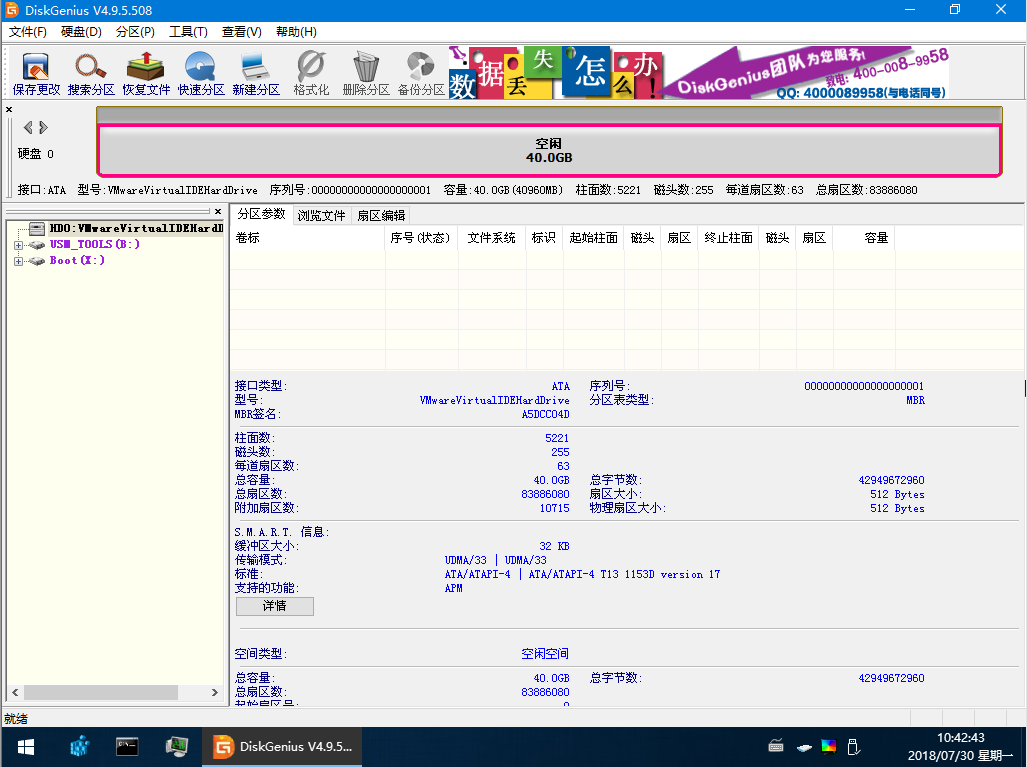Click the 详情 details button
The image size is (1027, 767).
click(x=274, y=606)
